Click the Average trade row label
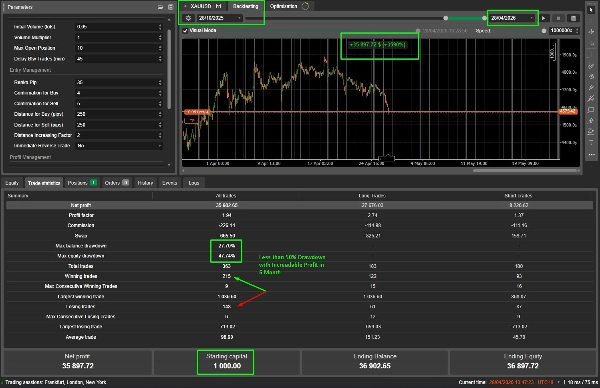Image resolution: width=600 pixels, height=388 pixels. [81, 337]
